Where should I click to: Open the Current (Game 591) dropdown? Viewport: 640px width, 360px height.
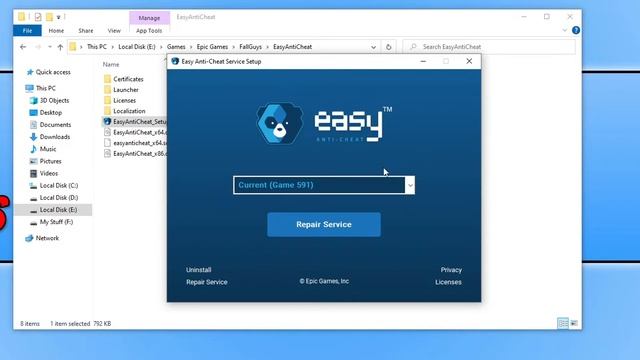click(324, 185)
